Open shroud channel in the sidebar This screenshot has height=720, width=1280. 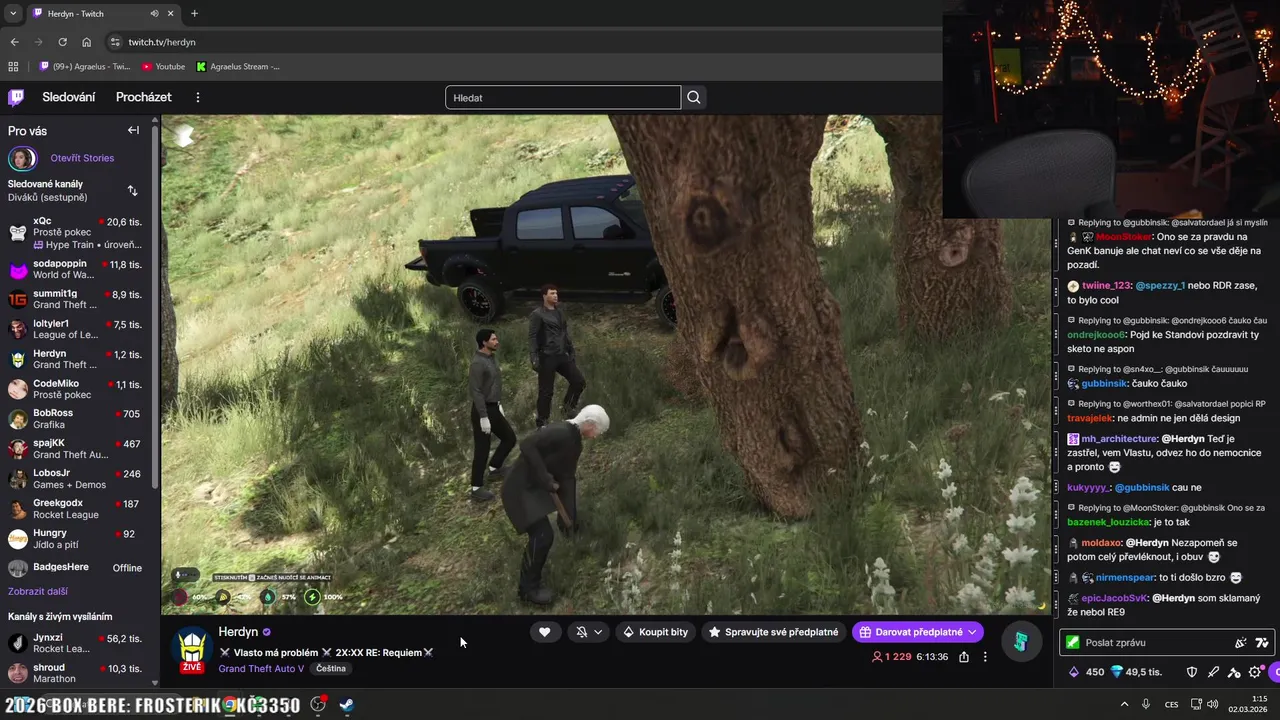tap(75, 673)
